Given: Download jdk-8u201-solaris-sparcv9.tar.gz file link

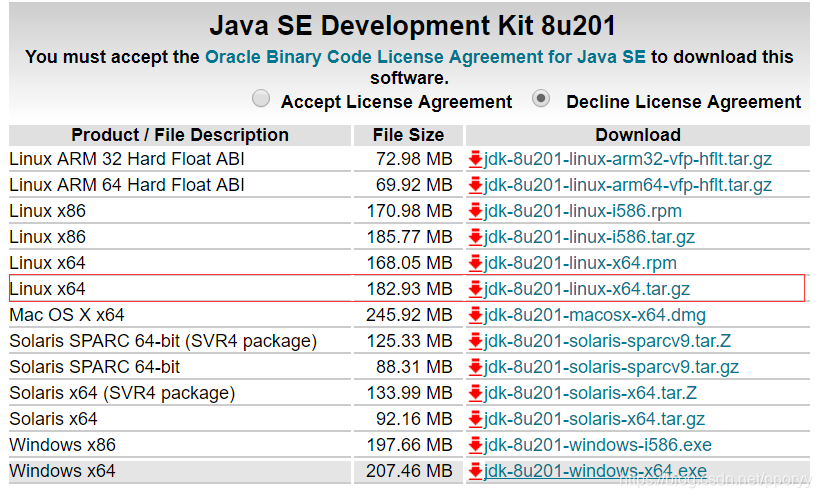Looking at the screenshot, I should (x=611, y=367).
